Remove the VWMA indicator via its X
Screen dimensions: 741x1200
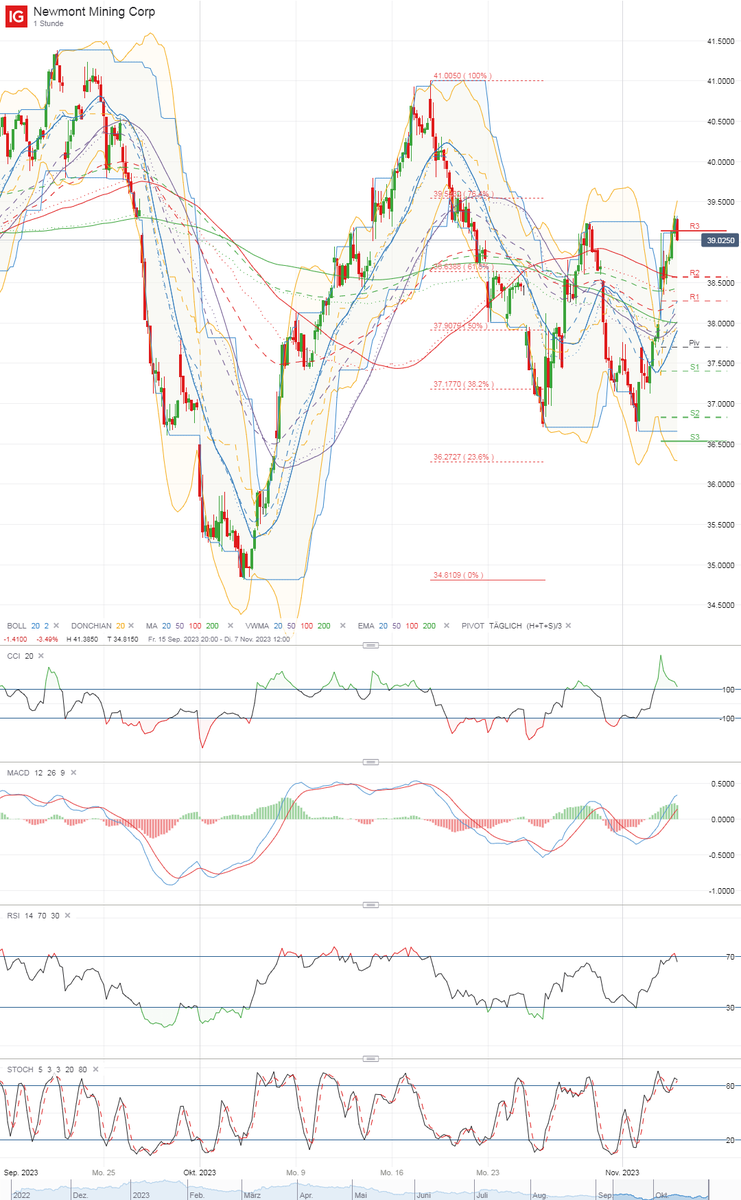coord(342,624)
